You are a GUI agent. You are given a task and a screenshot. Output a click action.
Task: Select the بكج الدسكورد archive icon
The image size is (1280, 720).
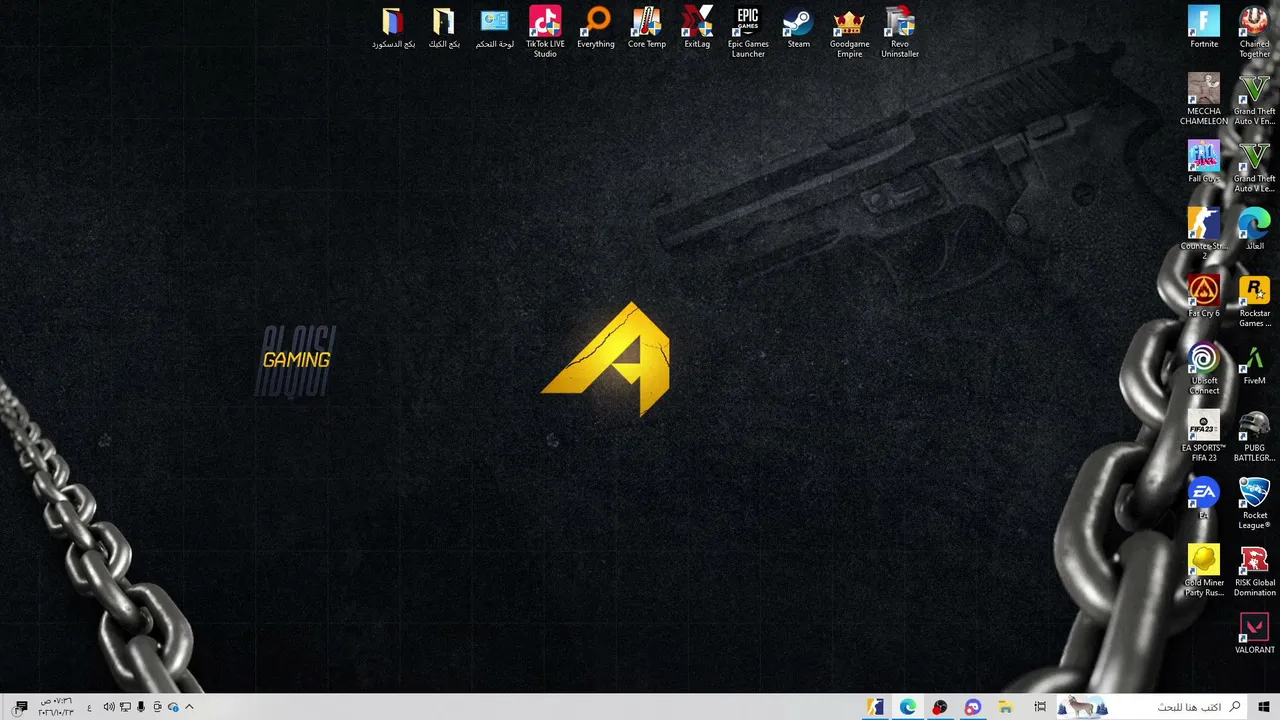393,28
